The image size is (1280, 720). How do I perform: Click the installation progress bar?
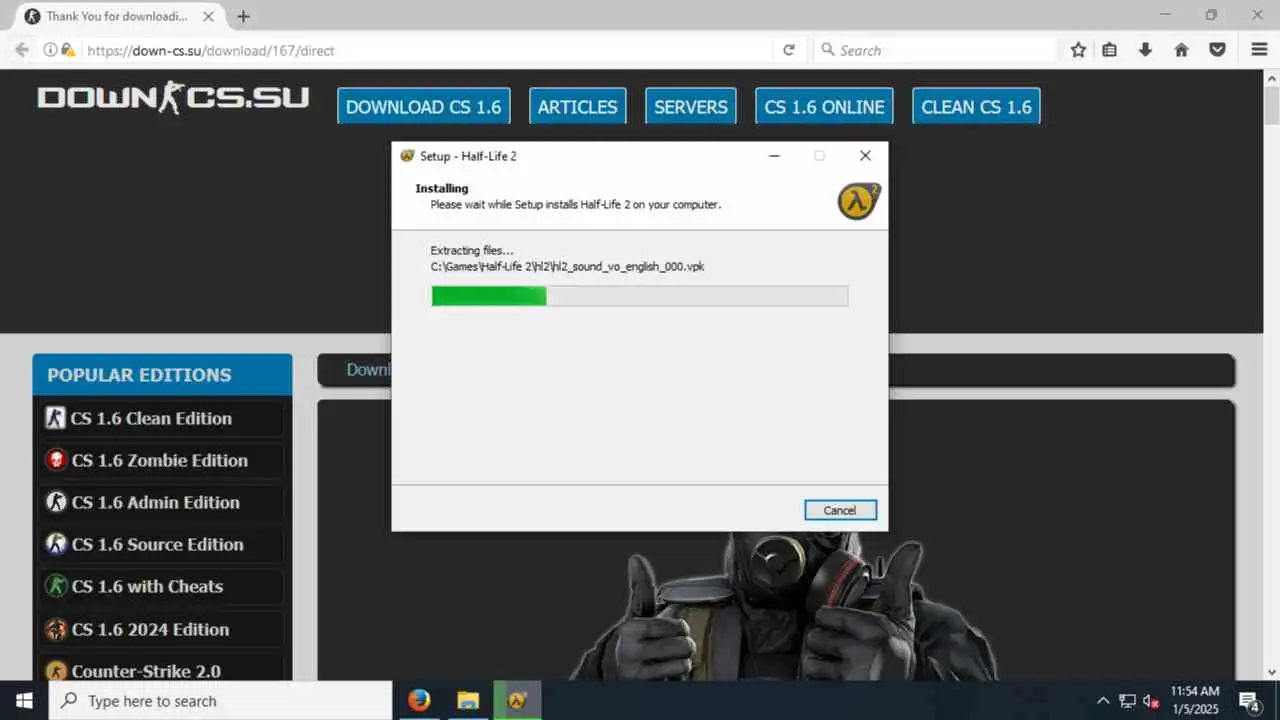coord(640,296)
